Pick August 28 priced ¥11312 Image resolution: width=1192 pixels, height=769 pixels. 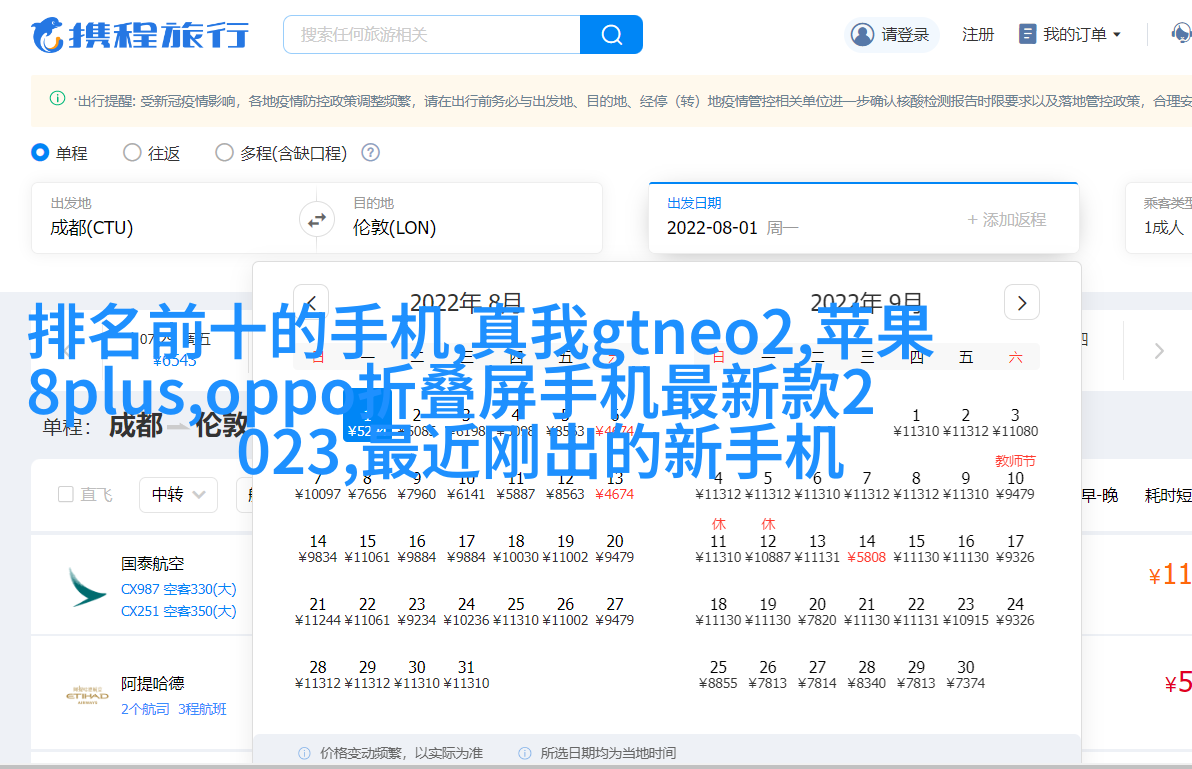318,675
